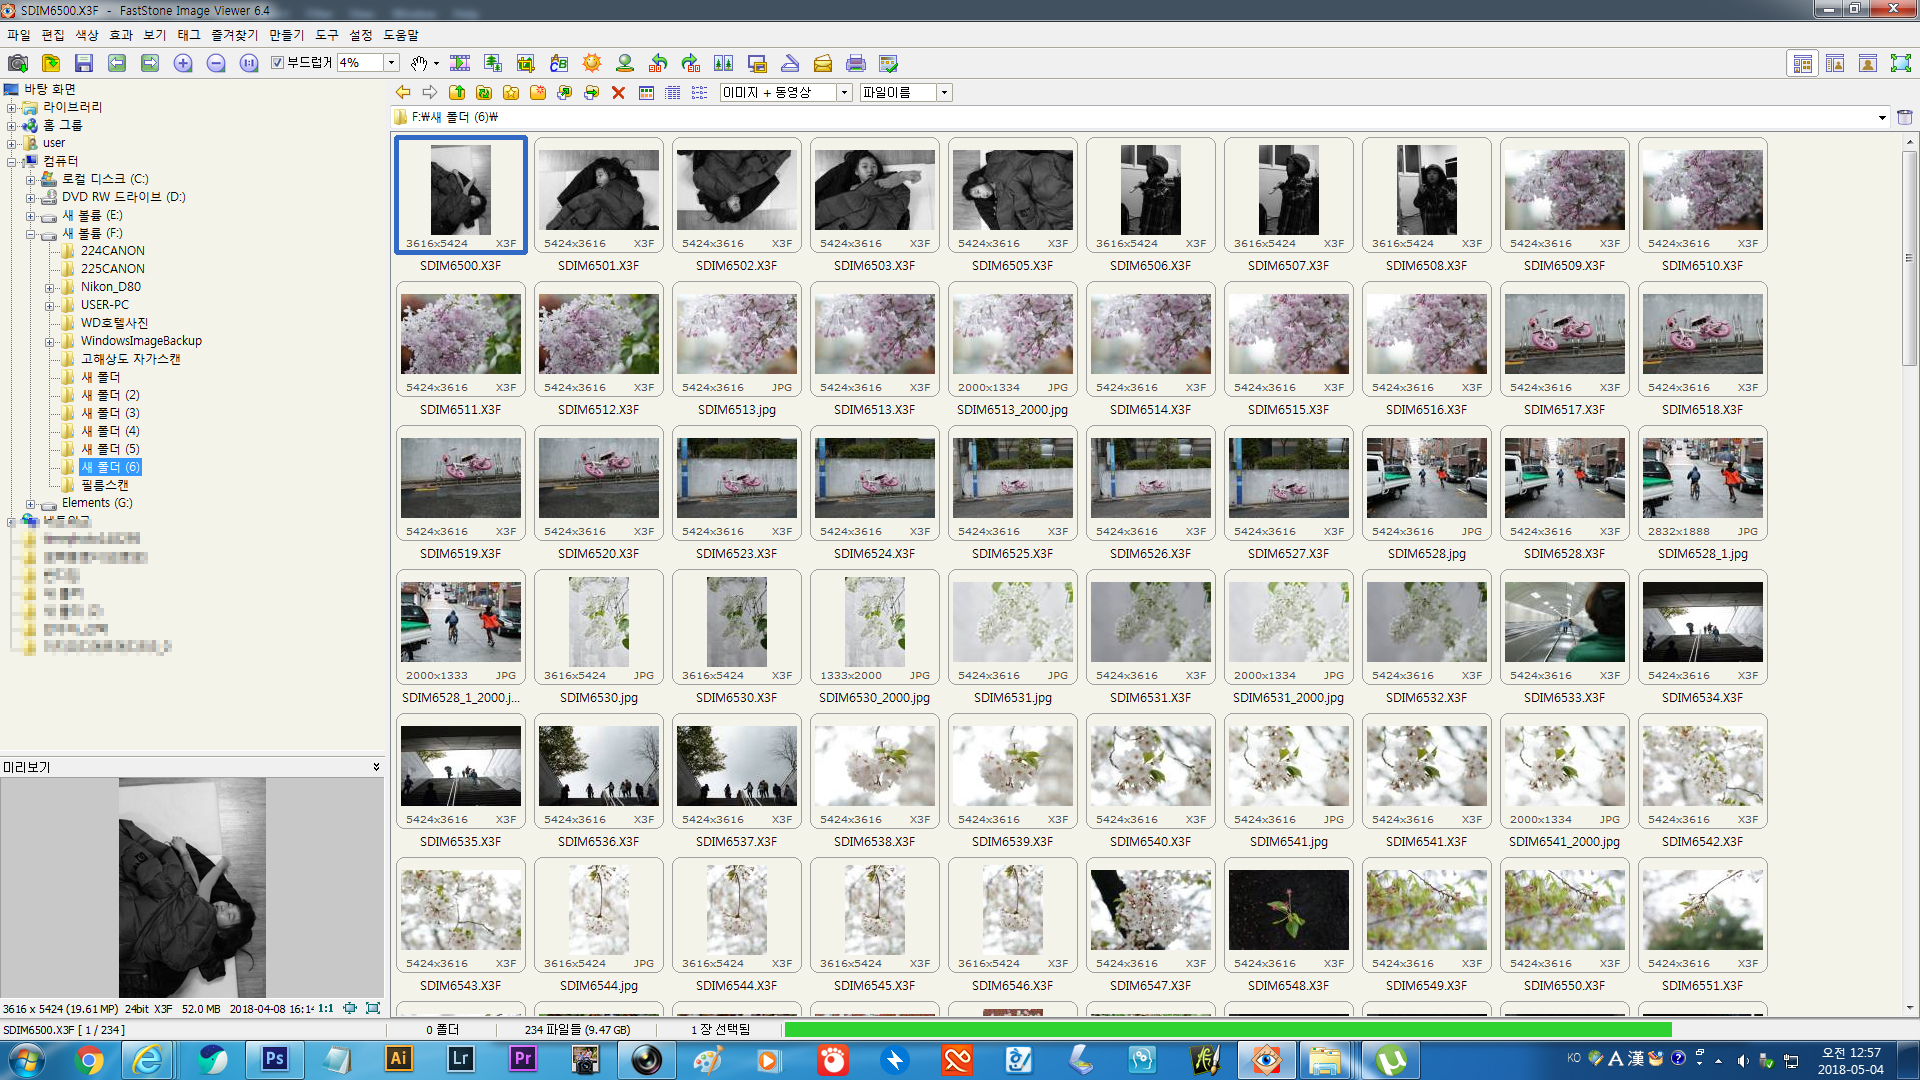This screenshot has height=1080, width=1920.
Task: Rotate image left 90 degrees
Action: (x=658, y=63)
